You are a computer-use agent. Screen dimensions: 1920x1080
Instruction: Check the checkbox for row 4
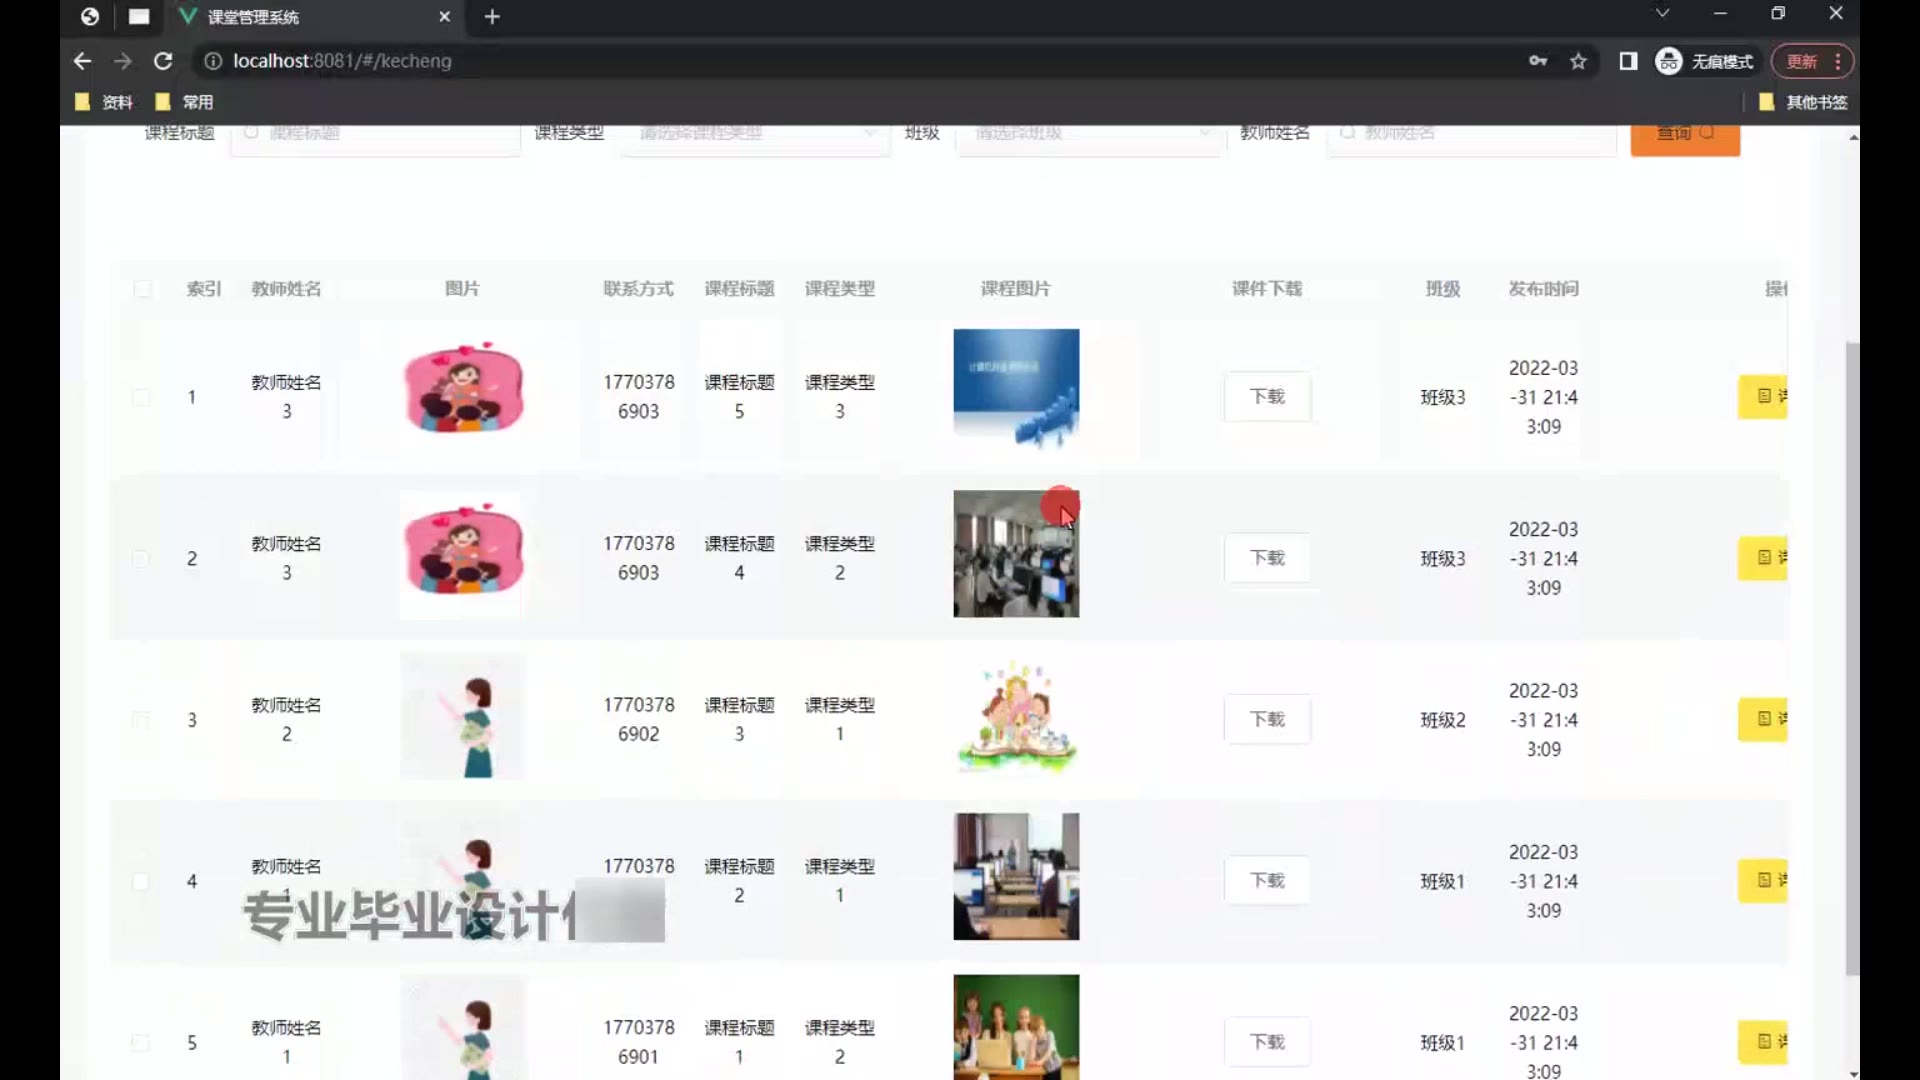tap(141, 882)
